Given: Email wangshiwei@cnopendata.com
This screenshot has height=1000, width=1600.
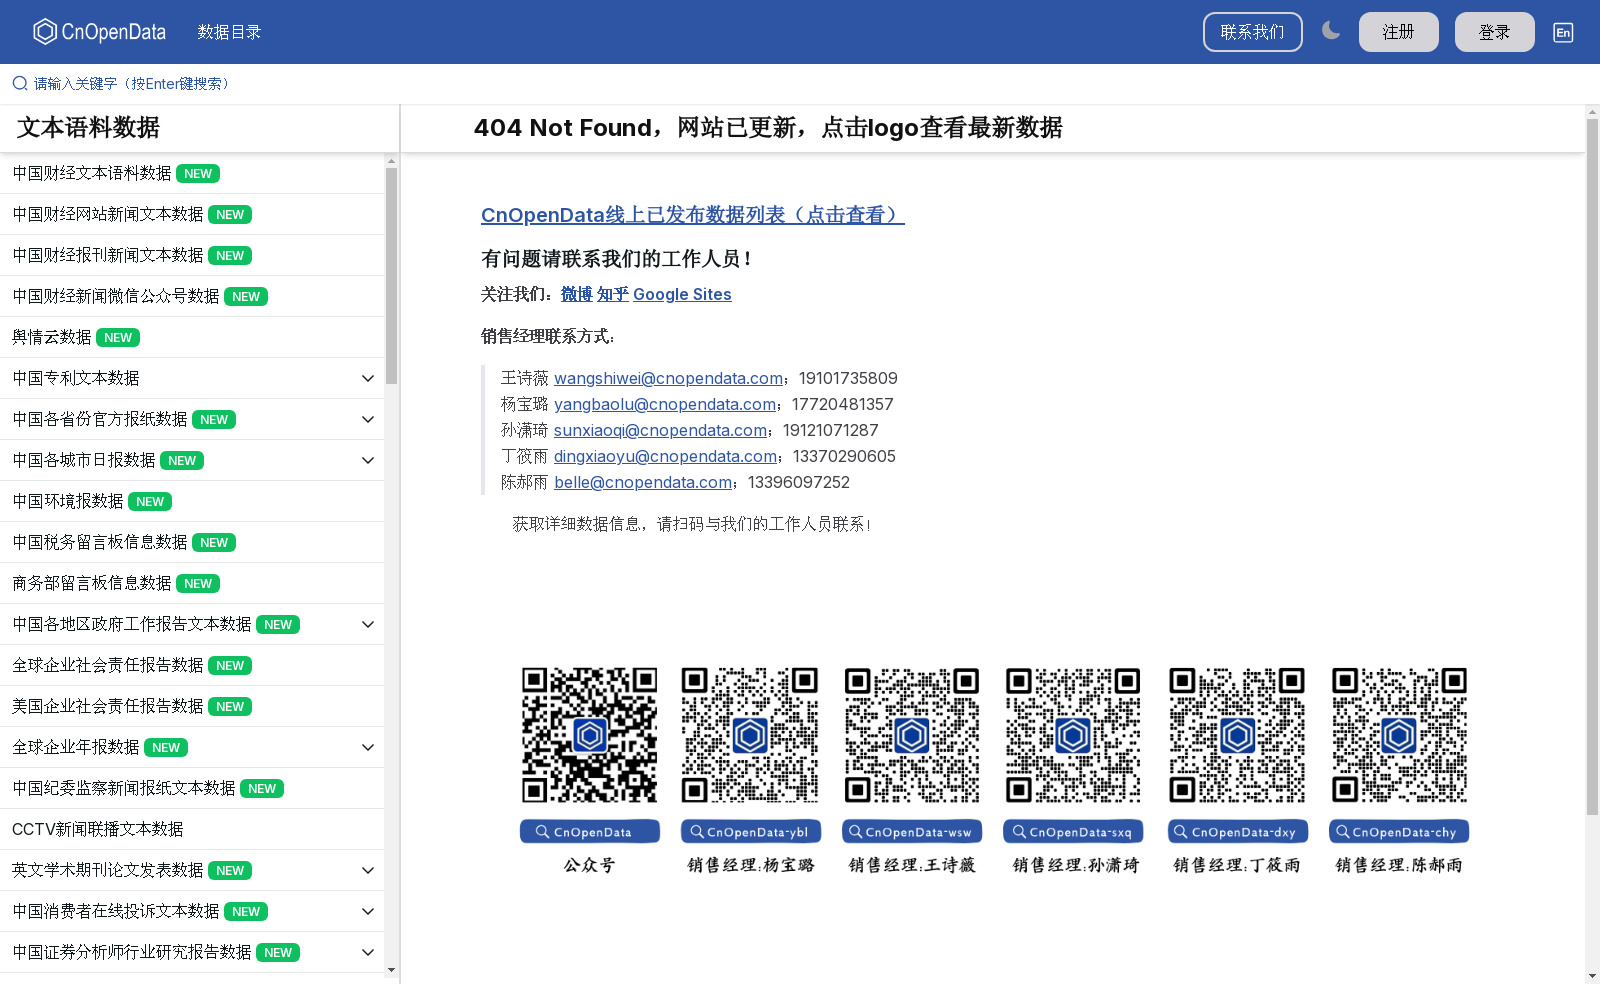Looking at the screenshot, I should 668,378.
